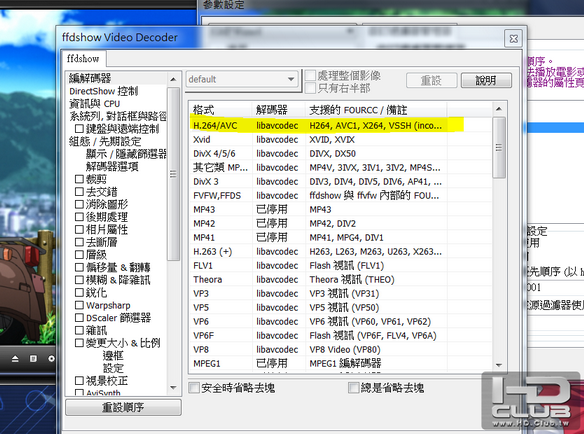Enable the 後期處理 checkbox
584x434 pixels.
coord(79,217)
